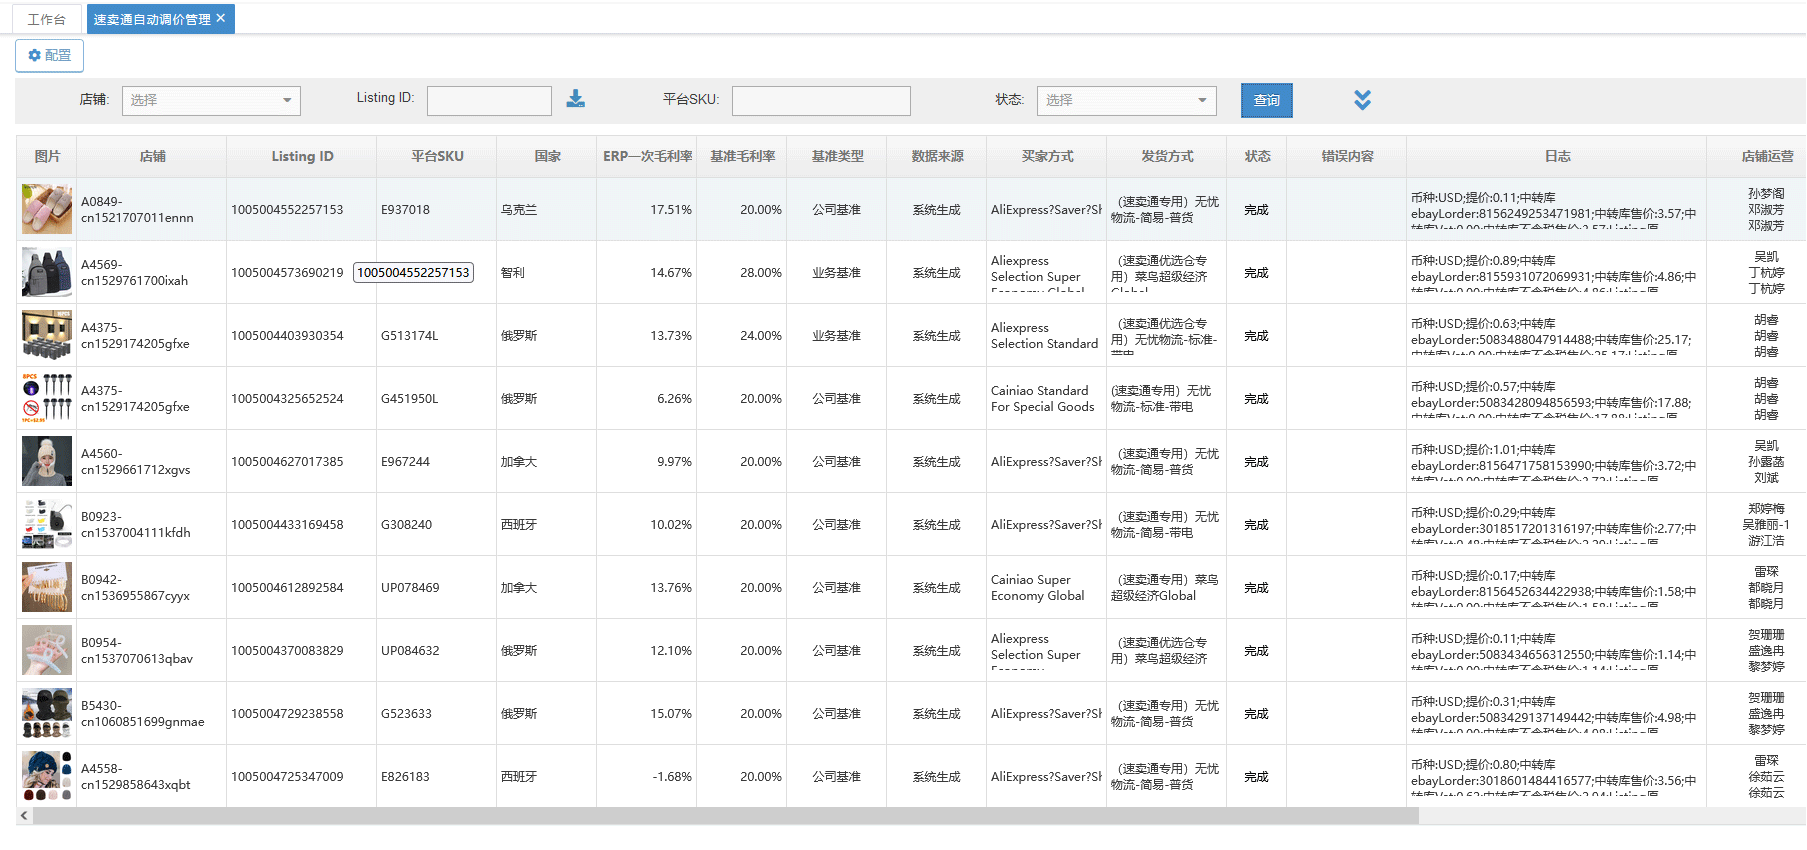Open the 店铺 store dropdown
Image resolution: width=1807 pixels, height=850 pixels.
(211, 100)
